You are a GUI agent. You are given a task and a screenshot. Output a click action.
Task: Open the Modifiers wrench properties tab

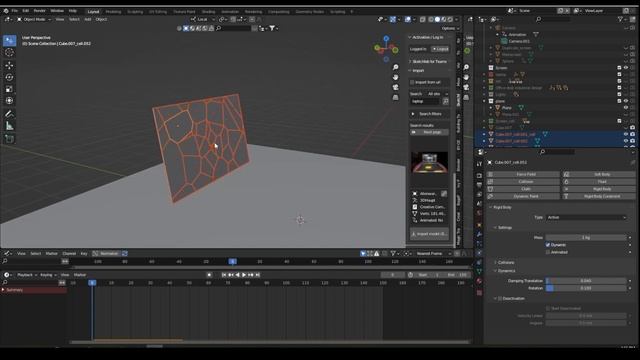[x=479, y=234]
